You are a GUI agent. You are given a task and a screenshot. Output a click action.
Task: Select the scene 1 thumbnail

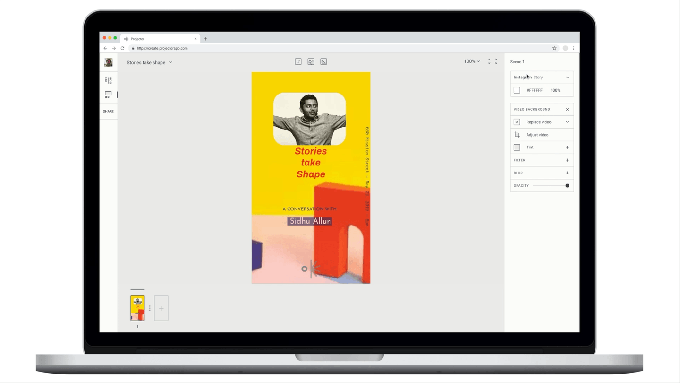click(137, 308)
